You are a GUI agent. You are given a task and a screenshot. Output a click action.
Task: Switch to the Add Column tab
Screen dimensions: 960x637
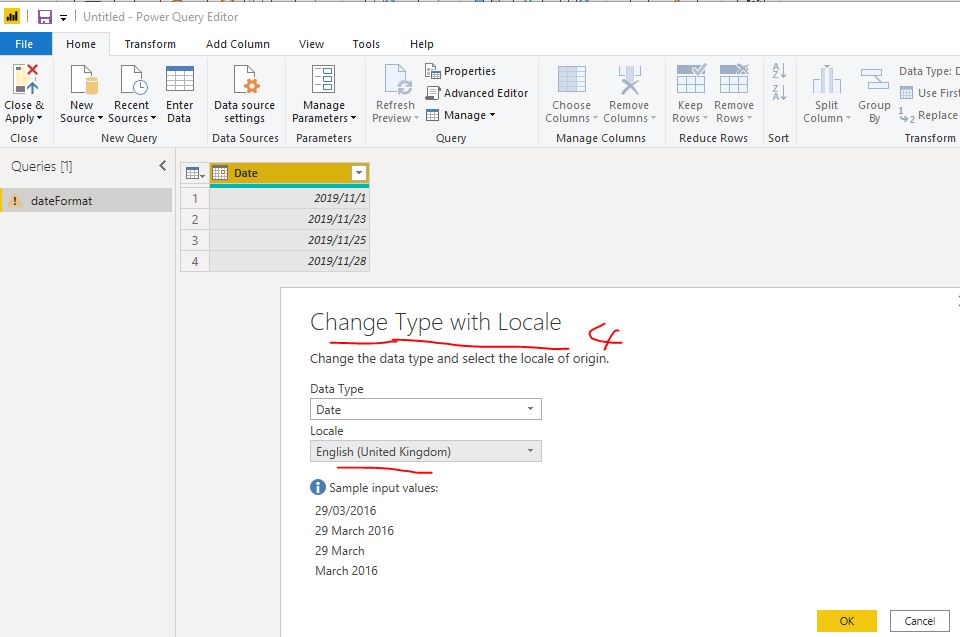pyautogui.click(x=238, y=44)
